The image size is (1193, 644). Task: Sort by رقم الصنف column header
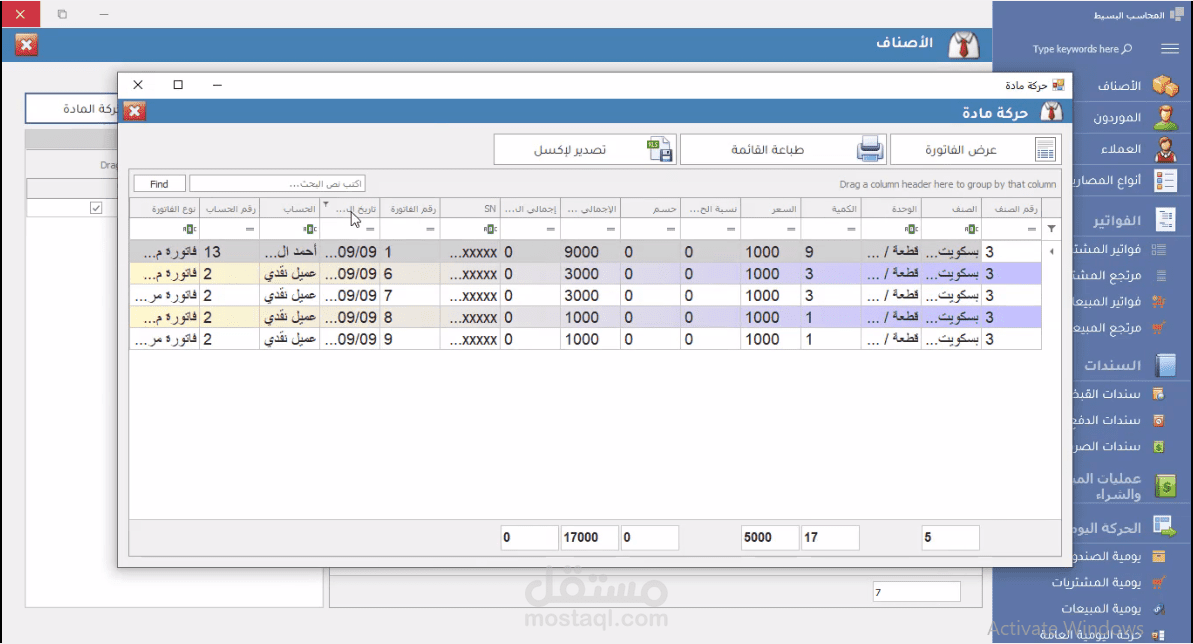click(1011, 209)
